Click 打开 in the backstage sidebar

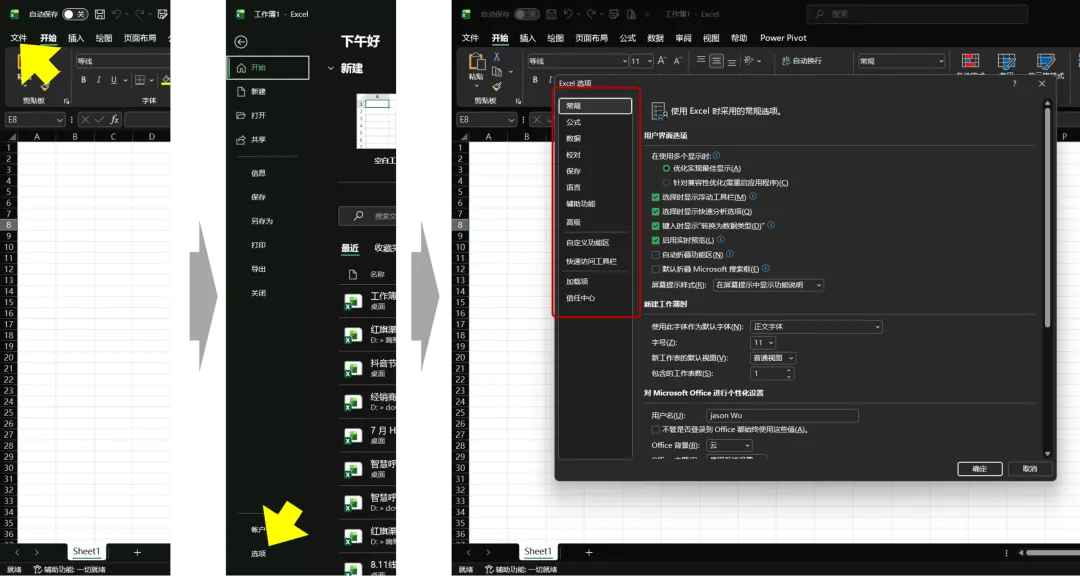point(258,116)
